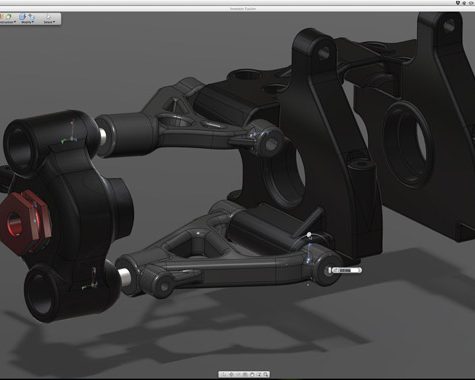Screen dimensions: 475x380
Task: Click the shield icon in the macOS menu bar
Action: point(458,3)
